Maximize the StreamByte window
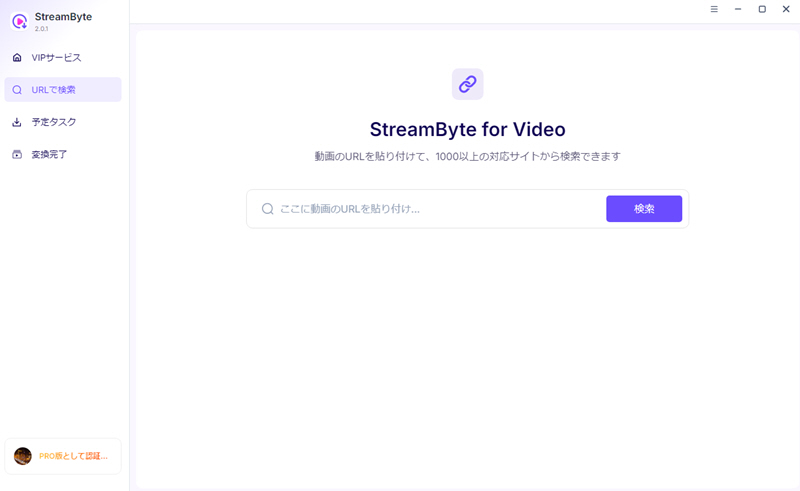 pos(762,9)
